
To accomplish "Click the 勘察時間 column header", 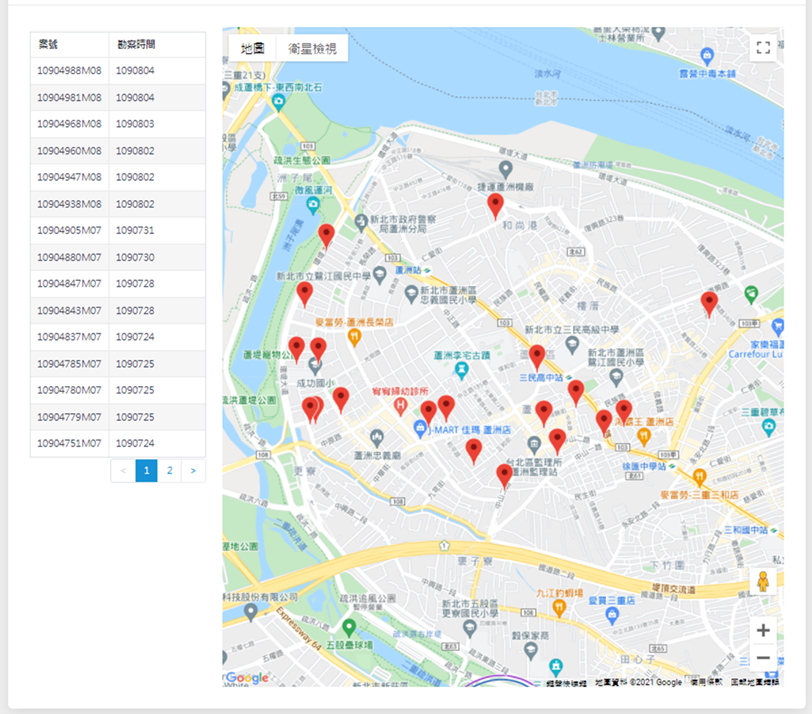I will (x=157, y=45).
